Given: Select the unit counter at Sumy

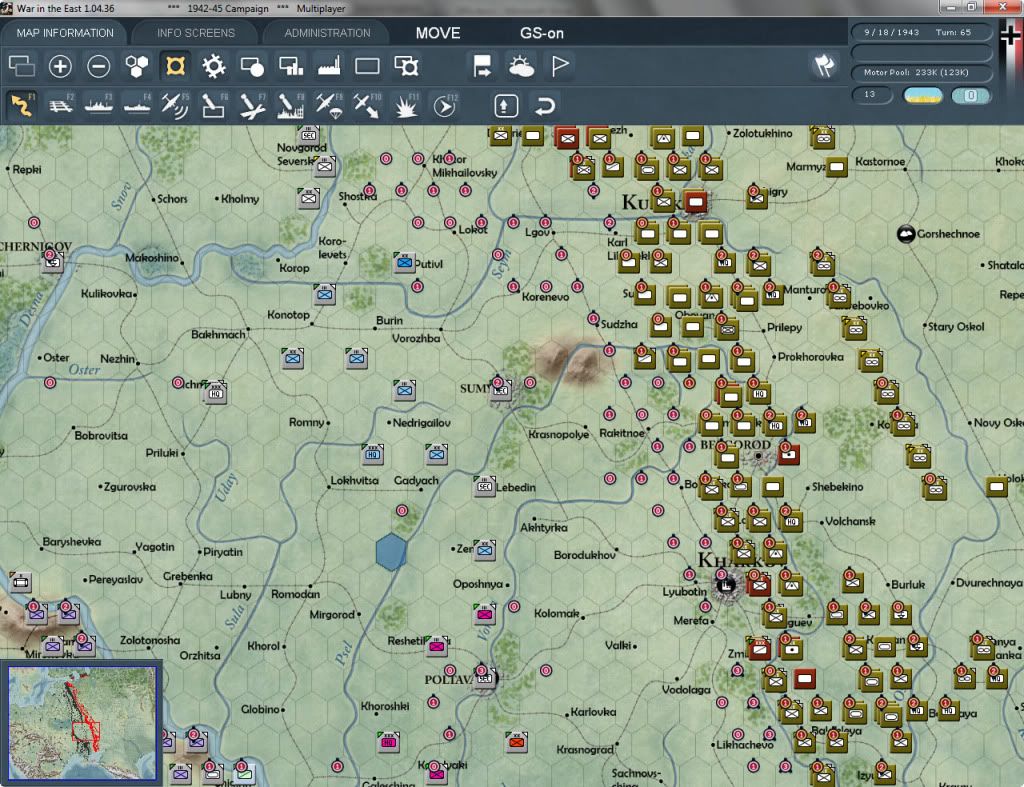Looking at the screenshot, I should tap(501, 390).
